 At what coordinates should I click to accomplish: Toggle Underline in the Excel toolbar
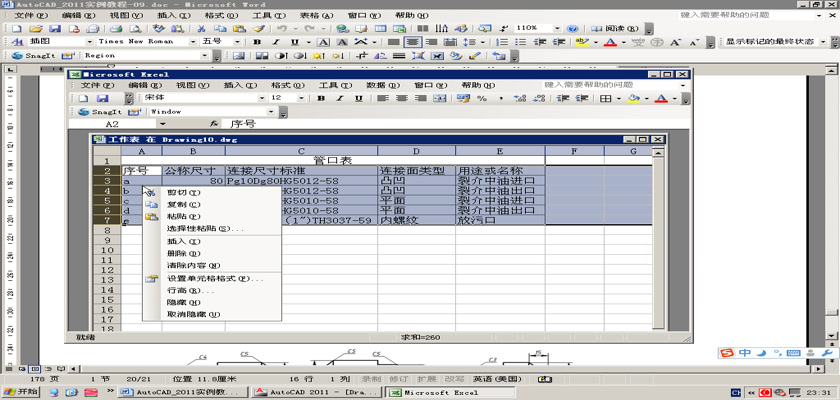click(358, 99)
